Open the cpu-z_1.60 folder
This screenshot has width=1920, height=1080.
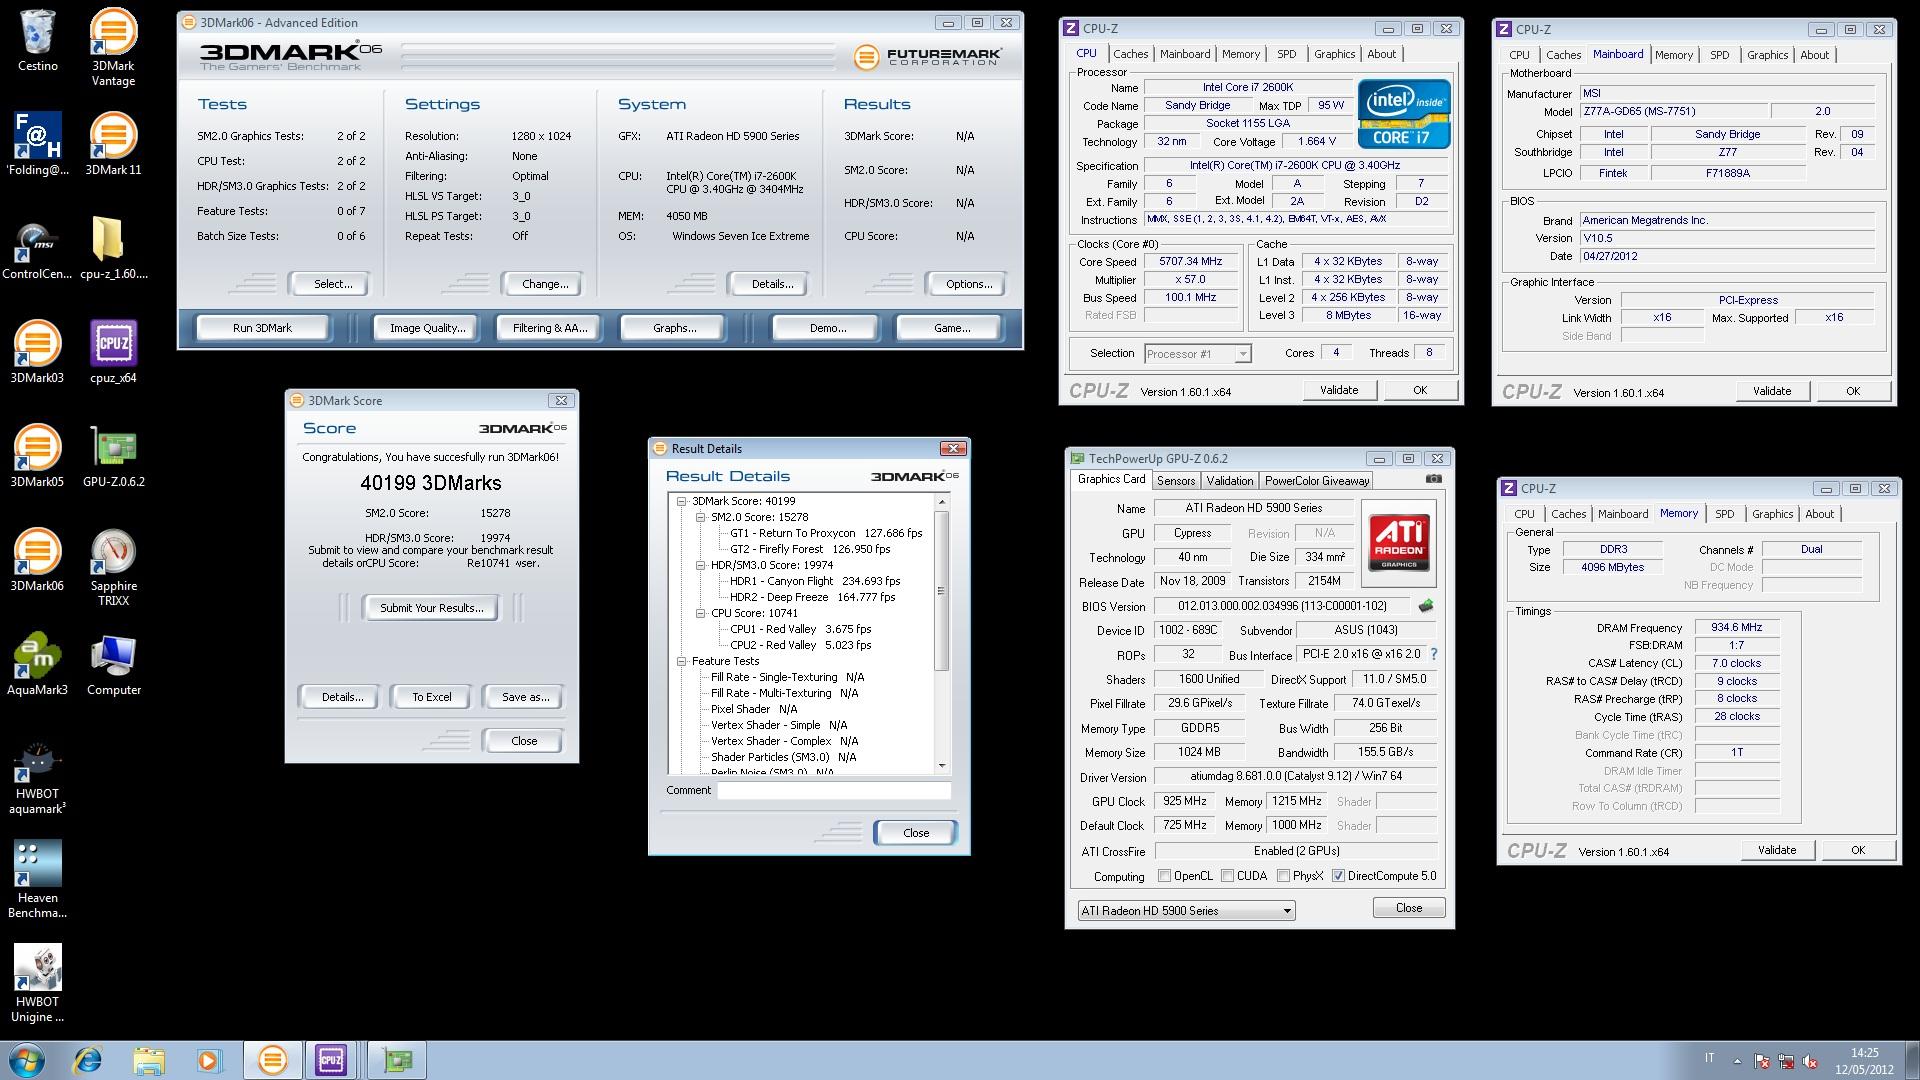point(113,248)
